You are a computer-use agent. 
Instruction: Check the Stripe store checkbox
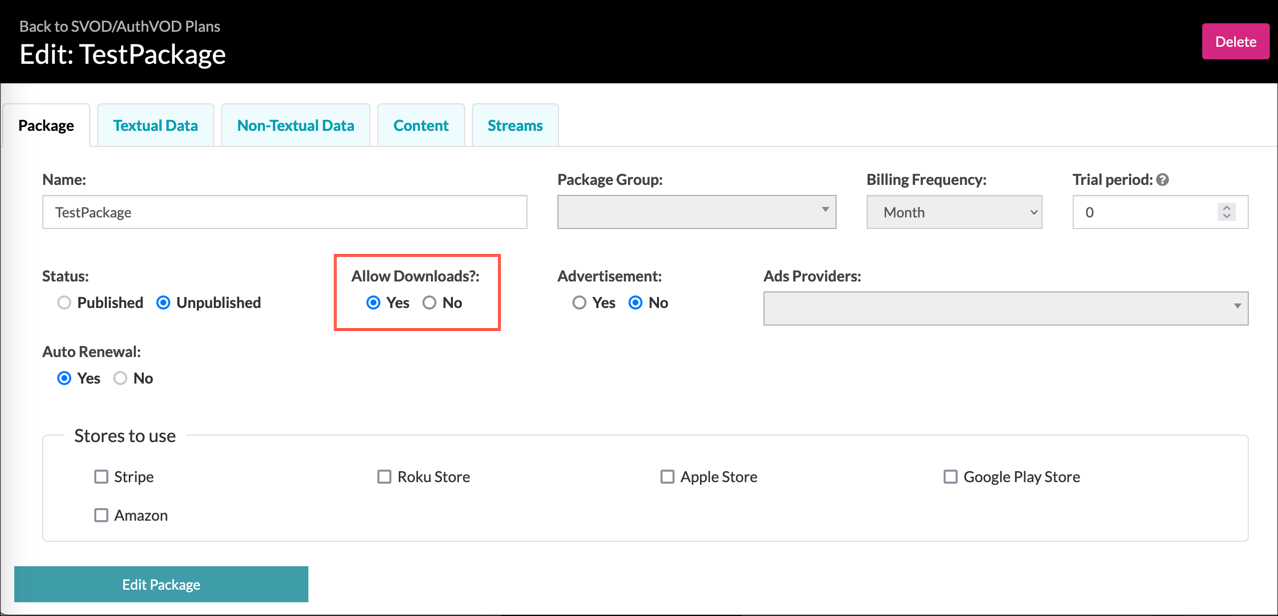click(x=101, y=477)
